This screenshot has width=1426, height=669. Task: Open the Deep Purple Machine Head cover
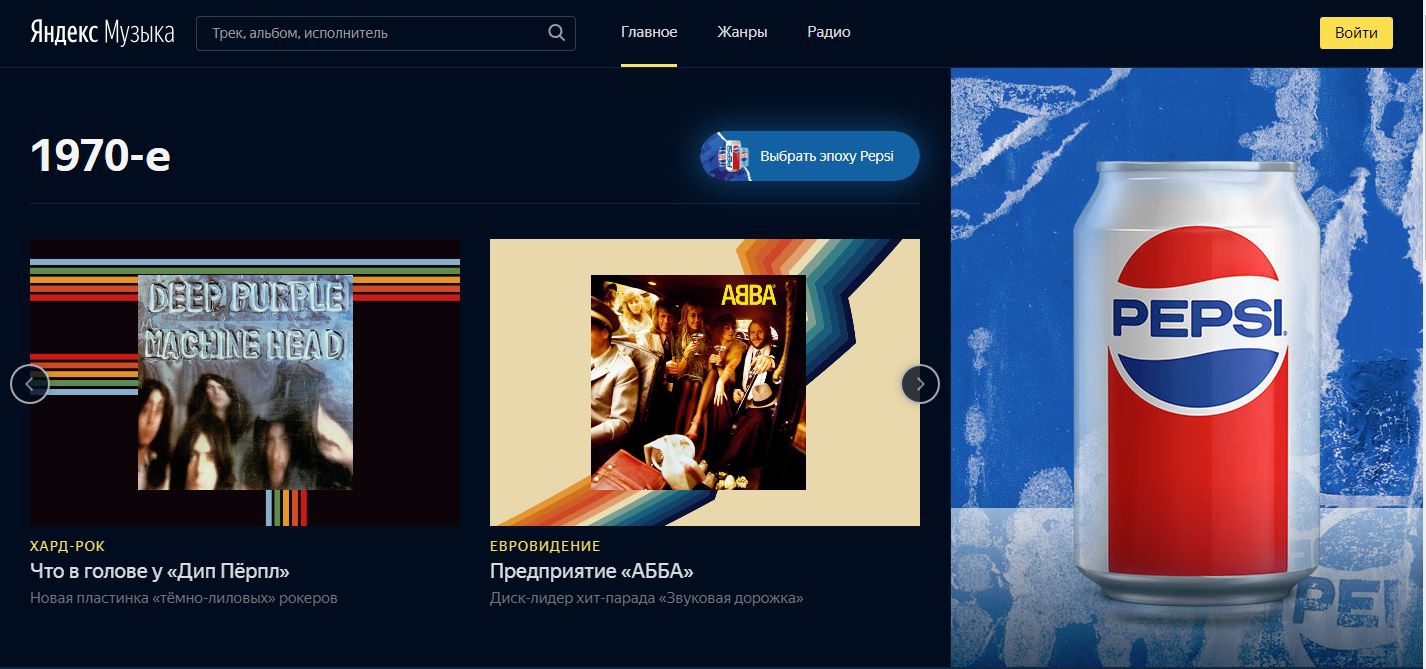245,382
